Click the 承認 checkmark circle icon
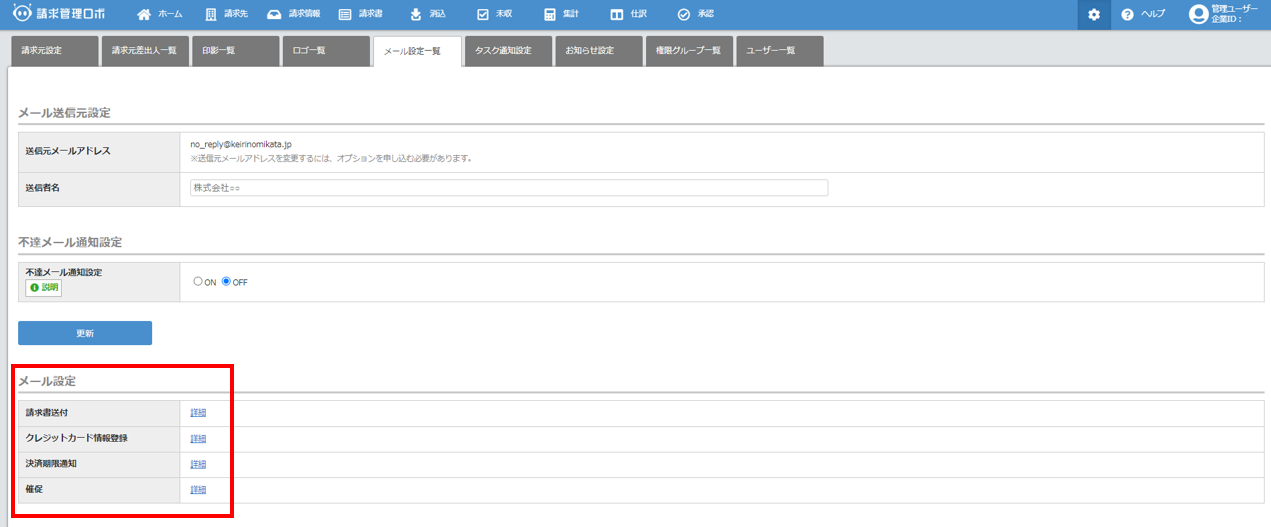1271x527 pixels. (684, 15)
